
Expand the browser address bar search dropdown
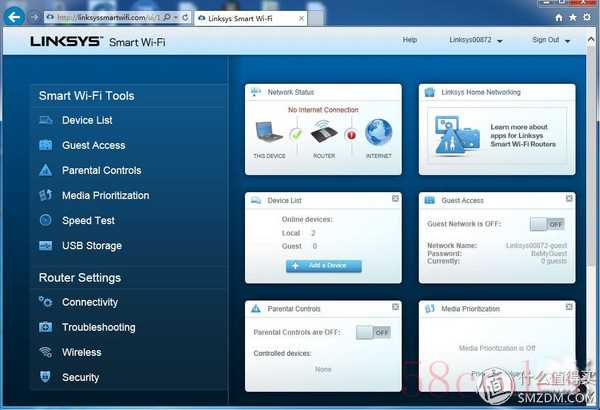click(x=174, y=18)
